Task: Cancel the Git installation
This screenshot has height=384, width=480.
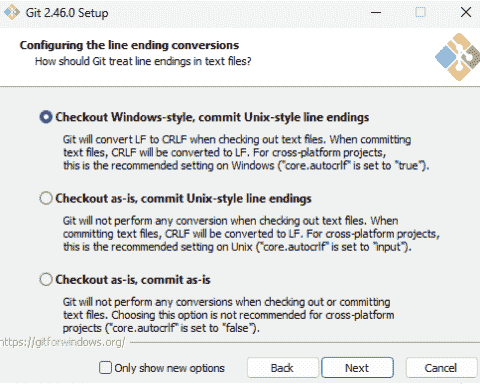Action: [441, 368]
